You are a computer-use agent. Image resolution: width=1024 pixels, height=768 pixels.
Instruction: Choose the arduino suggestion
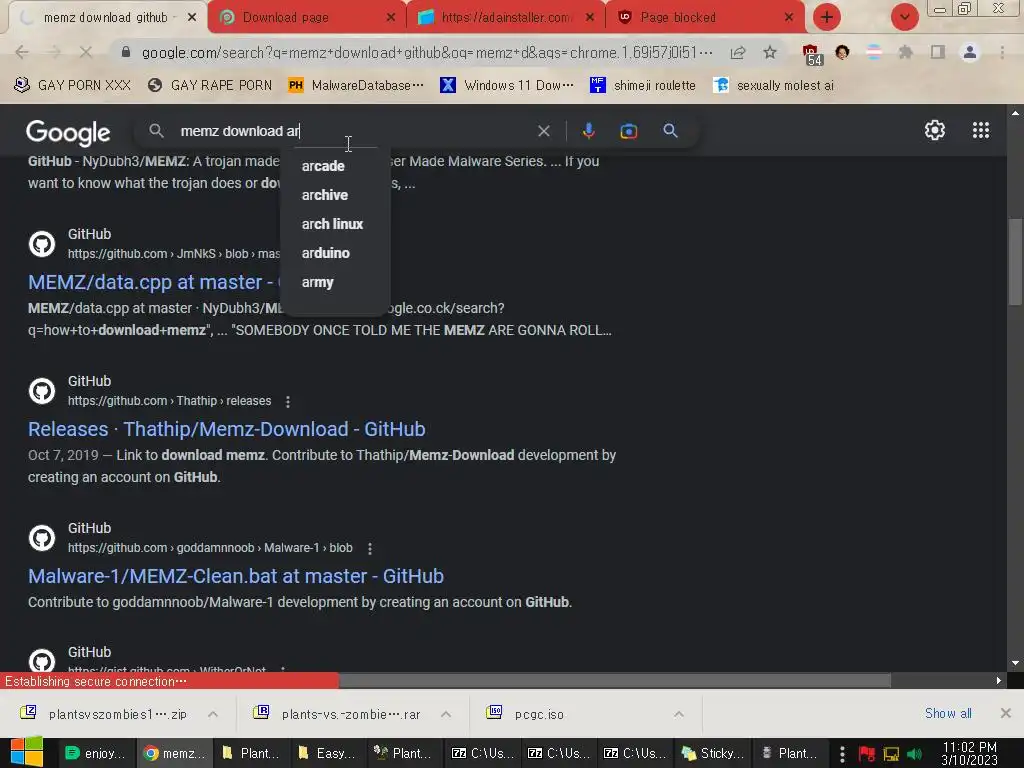click(336, 253)
